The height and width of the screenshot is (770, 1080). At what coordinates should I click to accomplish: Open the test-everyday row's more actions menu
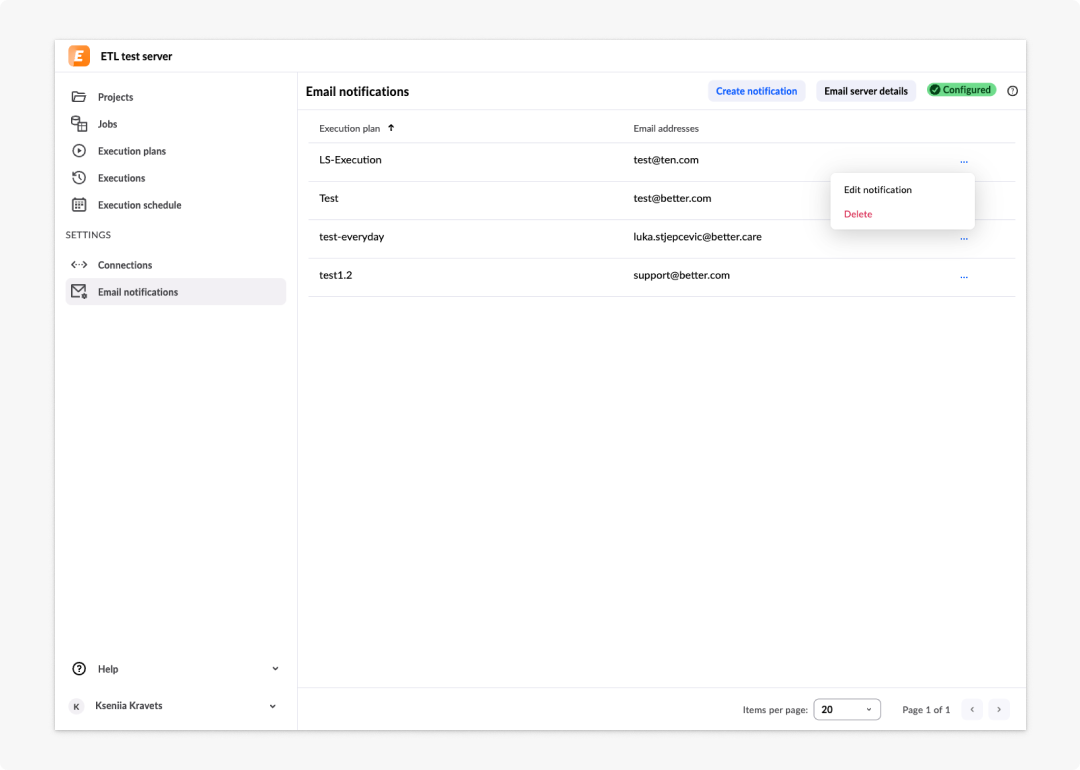964,238
